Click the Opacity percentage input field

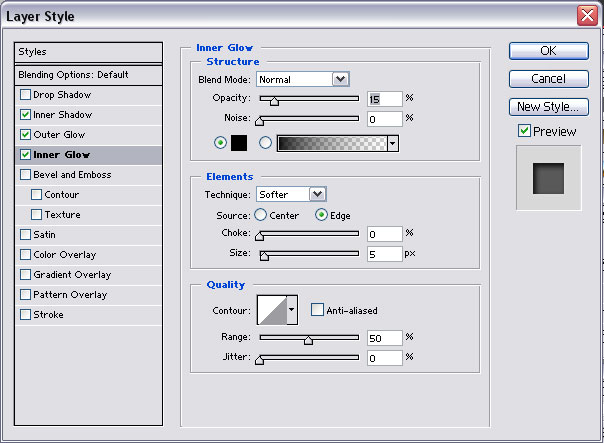(383, 99)
